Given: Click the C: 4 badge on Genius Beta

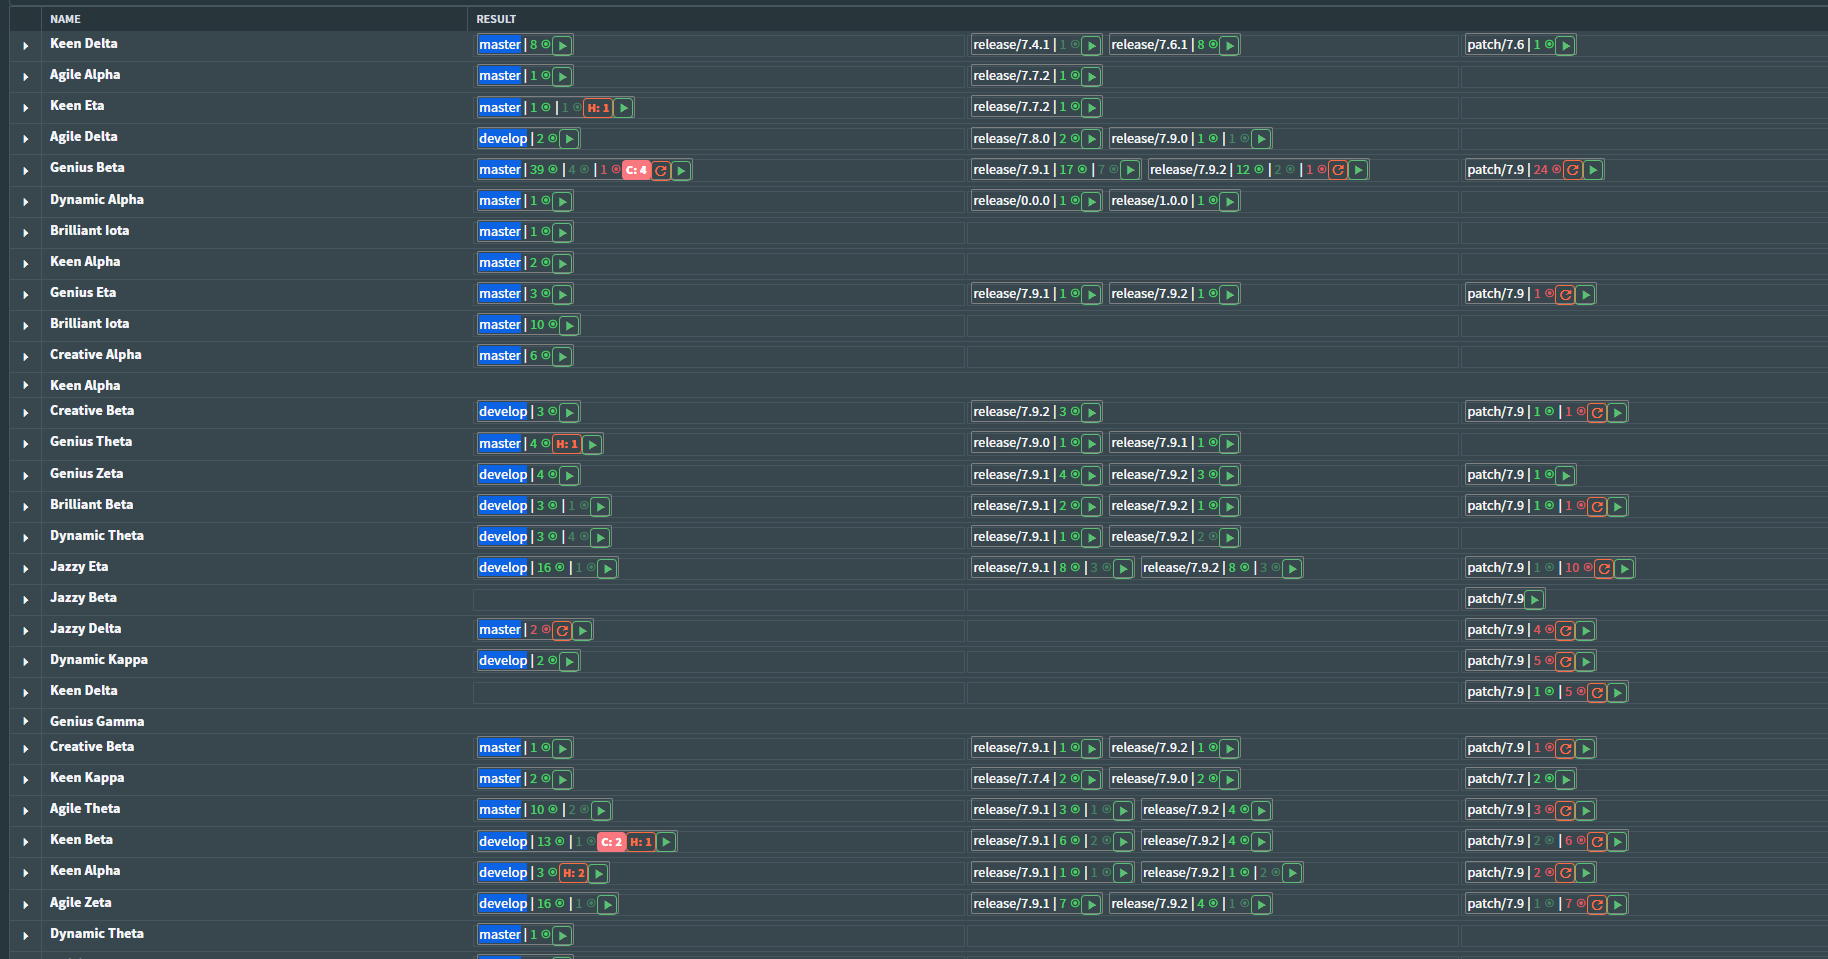Looking at the screenshot, I should pos(636,170).
